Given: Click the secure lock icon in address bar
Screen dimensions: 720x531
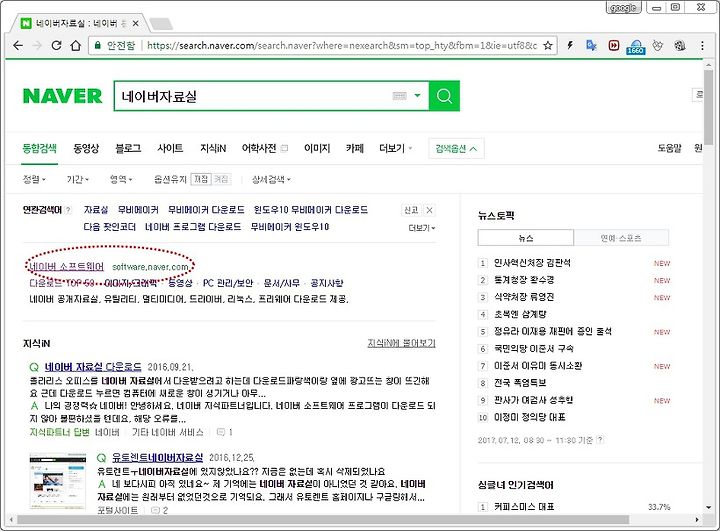Looking at the screenshot, I should pyautogui.click(x=97, y=45).
